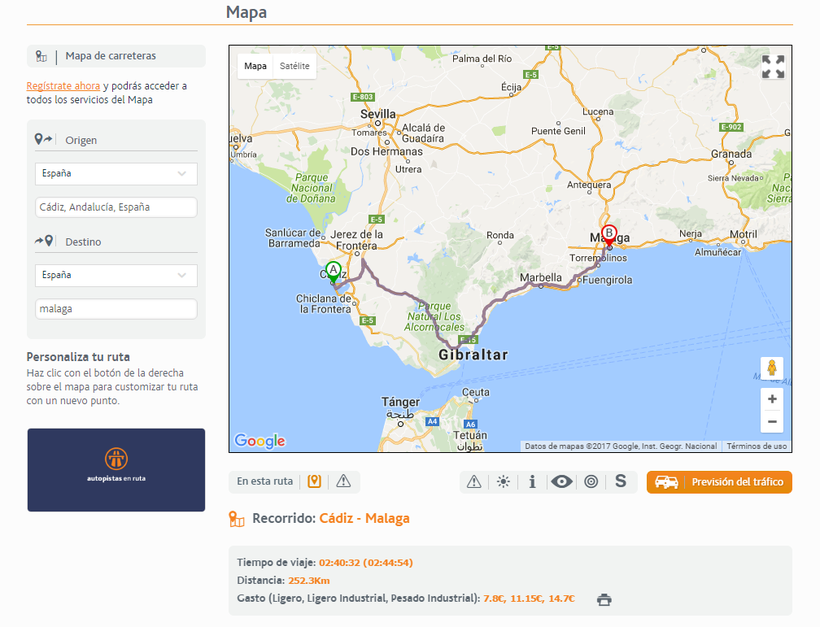Select the Street View pegman
Image resolution: width=820 pixels, height=627 pixels.
tap(771, 368)
